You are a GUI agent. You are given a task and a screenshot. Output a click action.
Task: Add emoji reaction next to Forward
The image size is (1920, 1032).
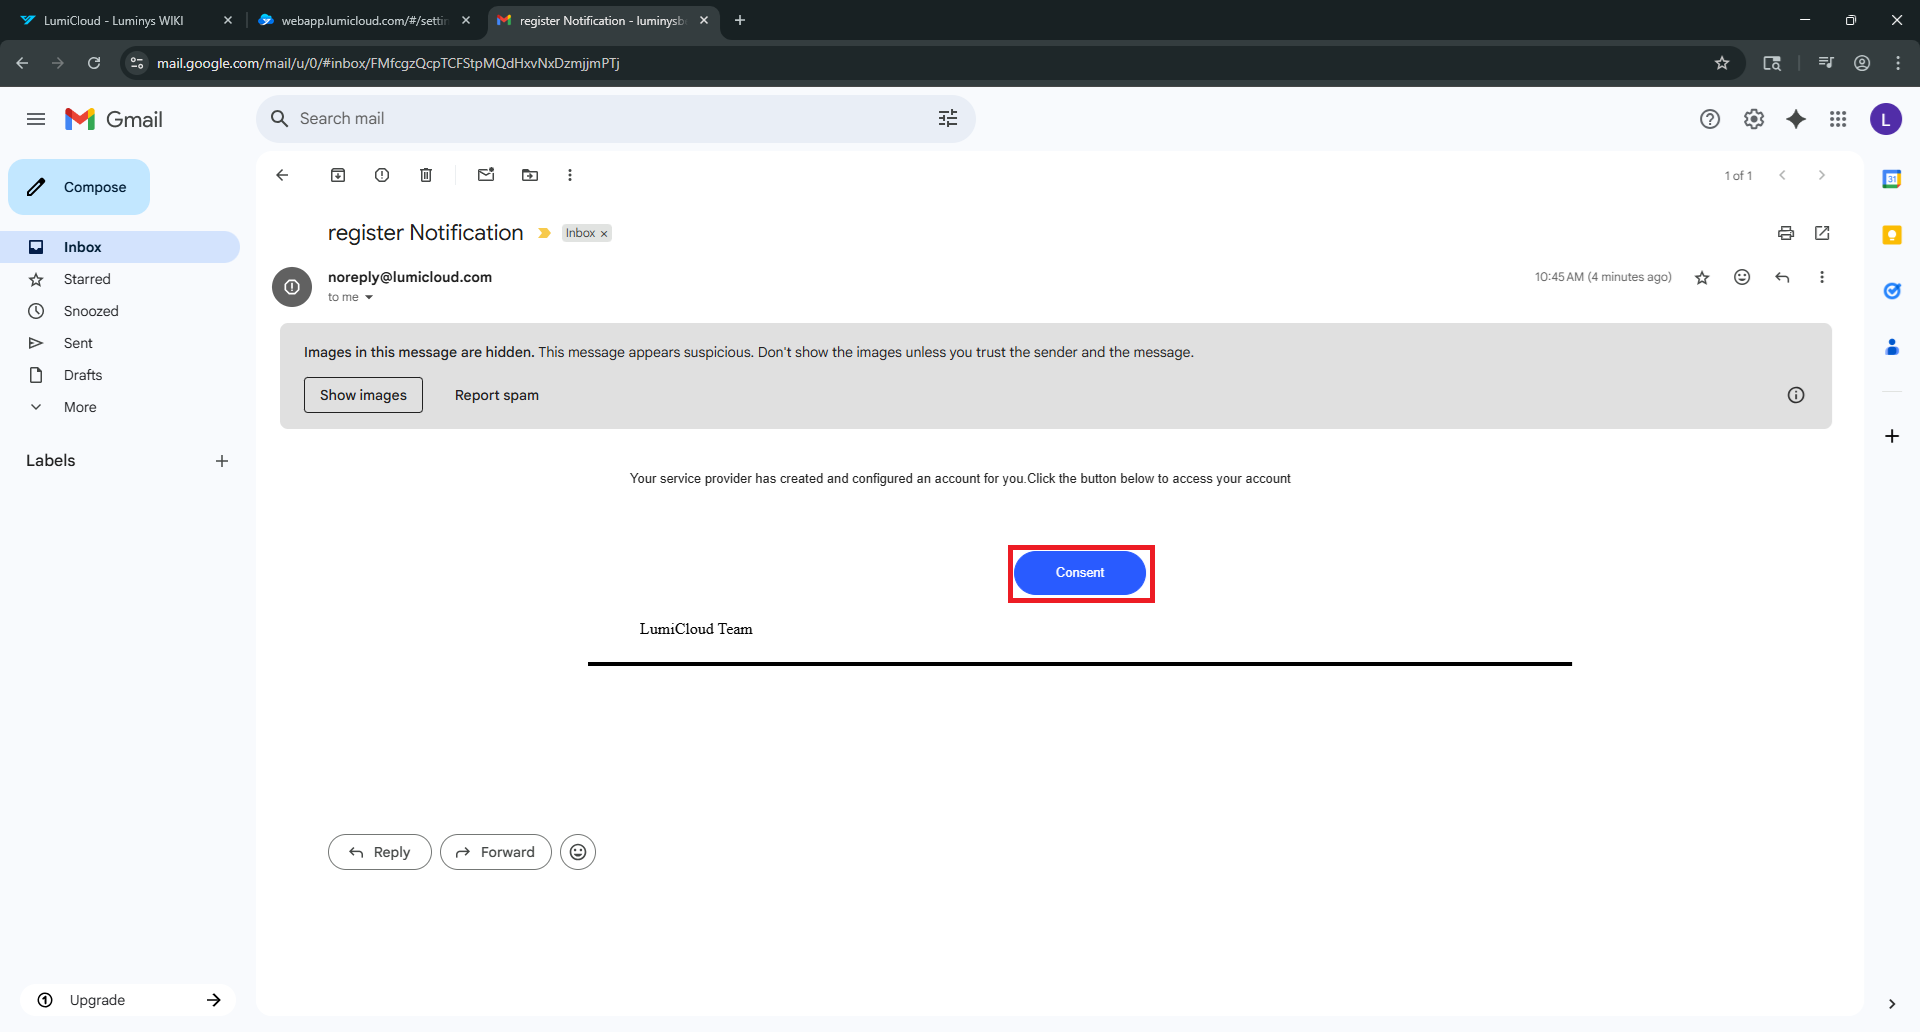578,852
